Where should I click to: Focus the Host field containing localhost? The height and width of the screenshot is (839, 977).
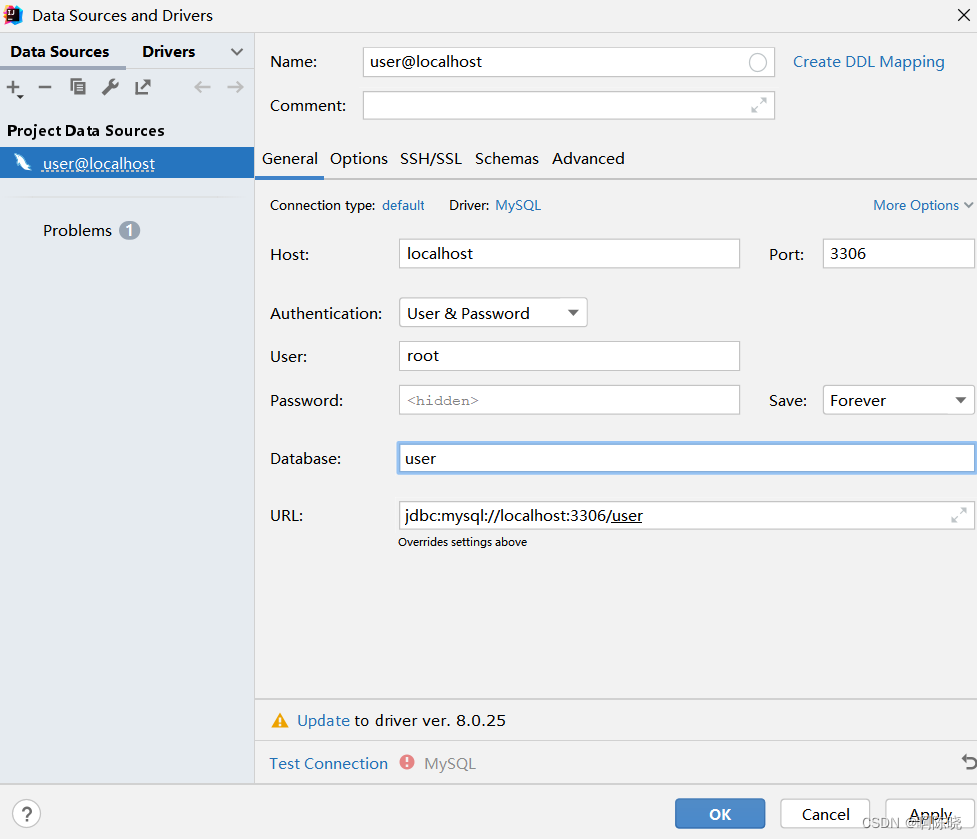pos(569,254)
